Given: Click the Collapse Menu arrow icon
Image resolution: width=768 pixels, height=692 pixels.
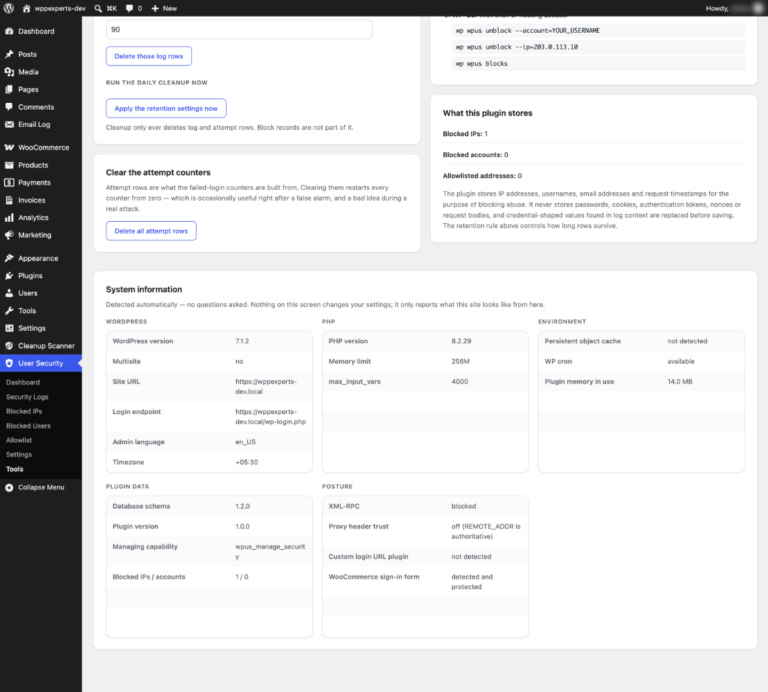Looking at the screenshot, I should click(x=9, y=488).
